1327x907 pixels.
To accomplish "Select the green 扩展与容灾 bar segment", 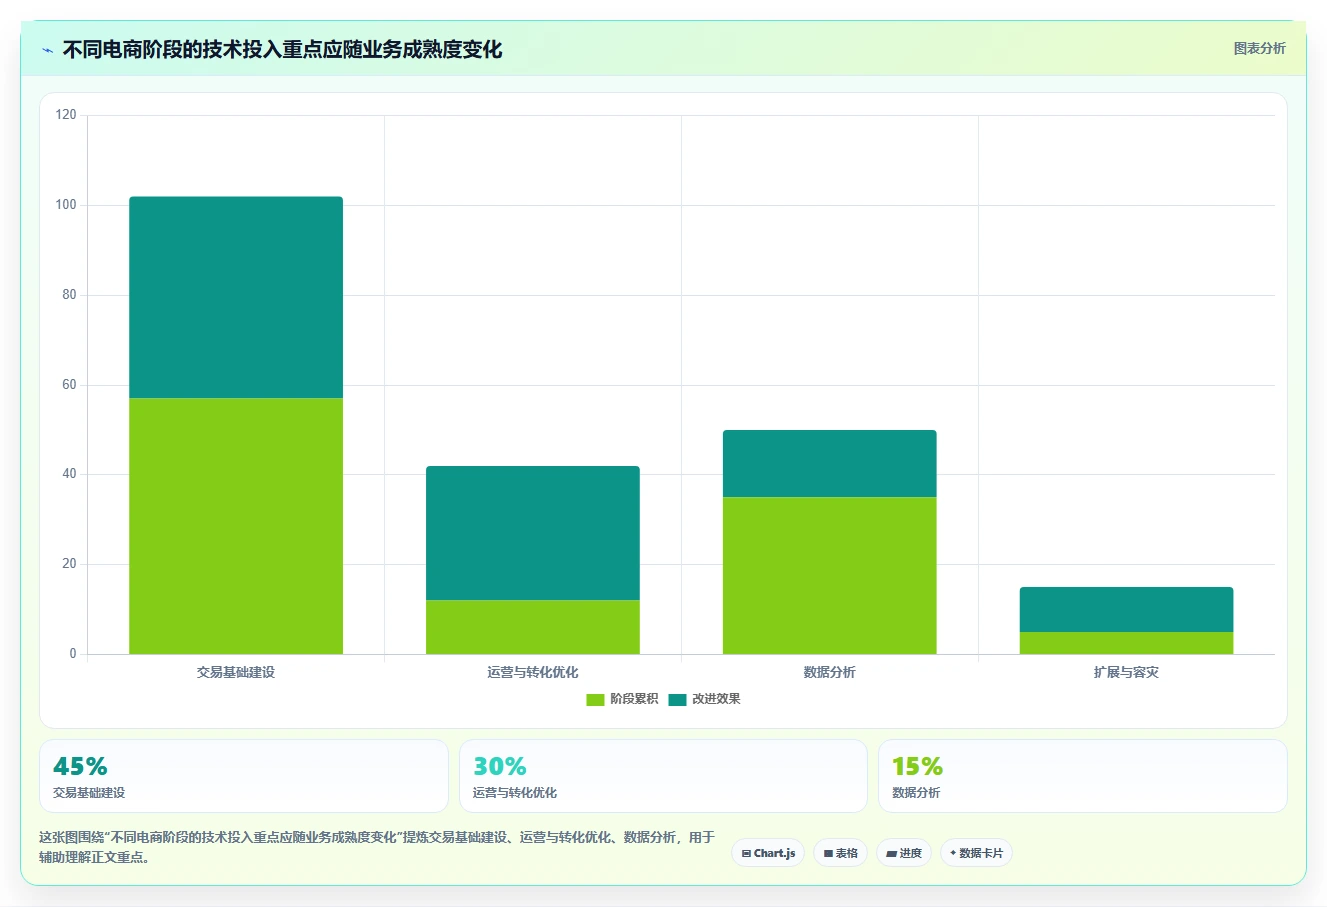I will click(1126, 643).
